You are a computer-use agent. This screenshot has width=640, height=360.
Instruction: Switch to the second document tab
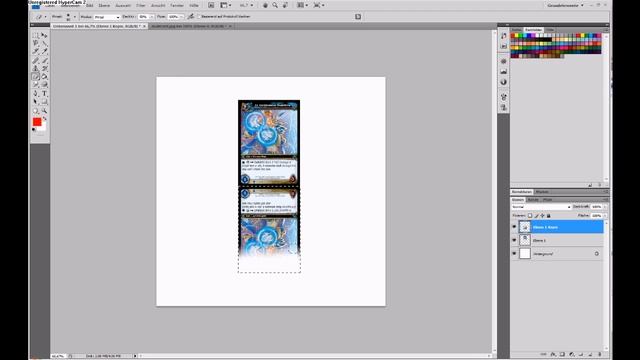pos(190,26)
